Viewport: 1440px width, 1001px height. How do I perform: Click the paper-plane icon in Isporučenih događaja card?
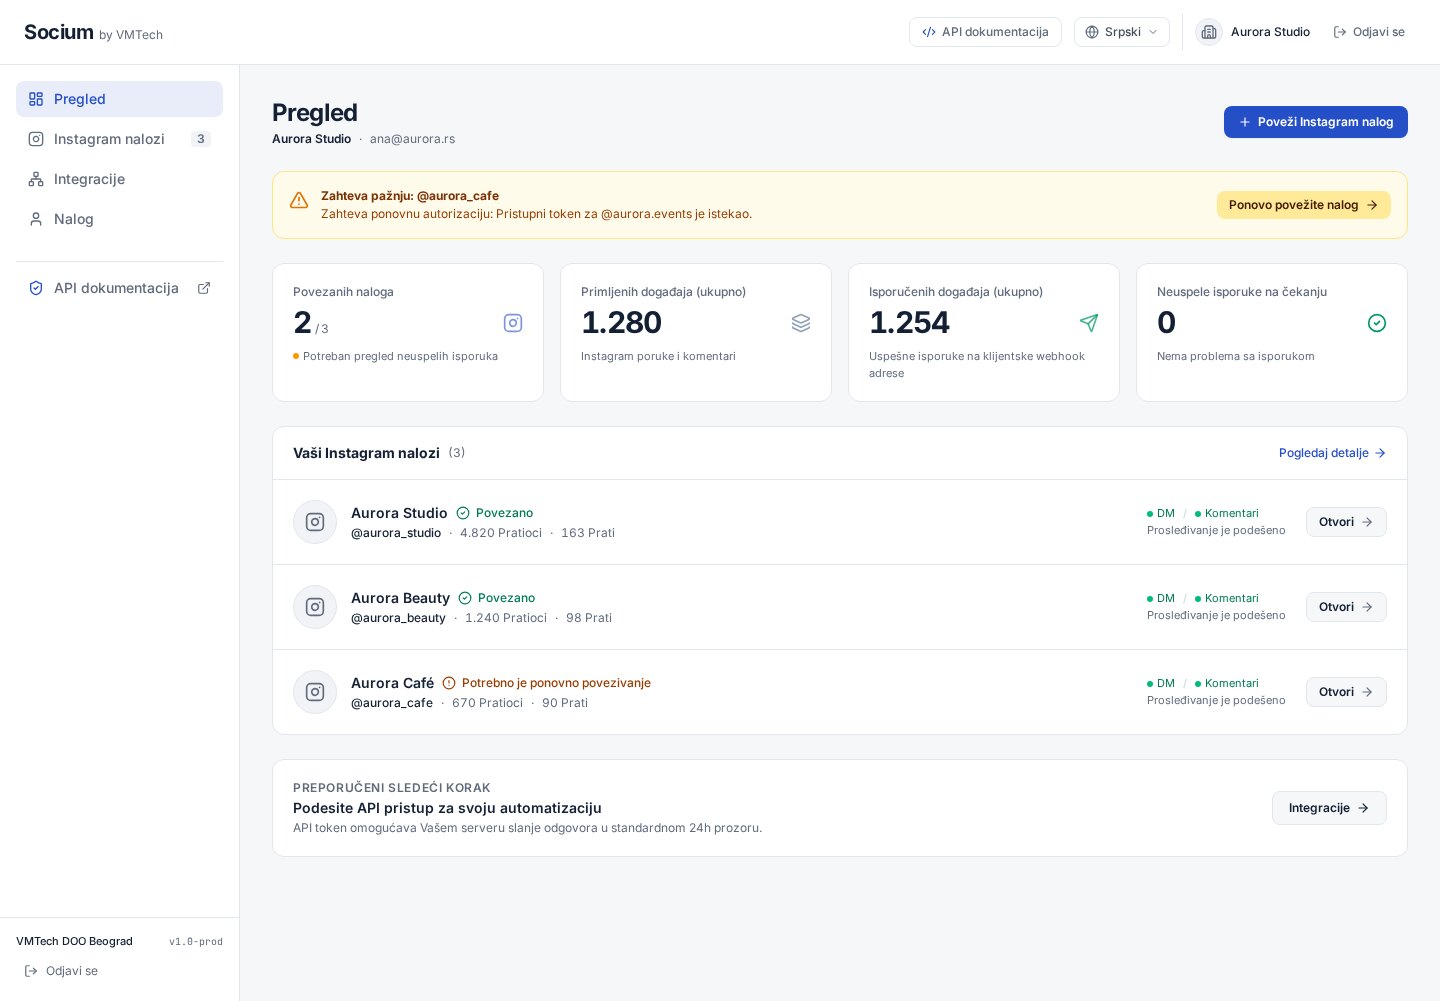(x=1089, y=323)
